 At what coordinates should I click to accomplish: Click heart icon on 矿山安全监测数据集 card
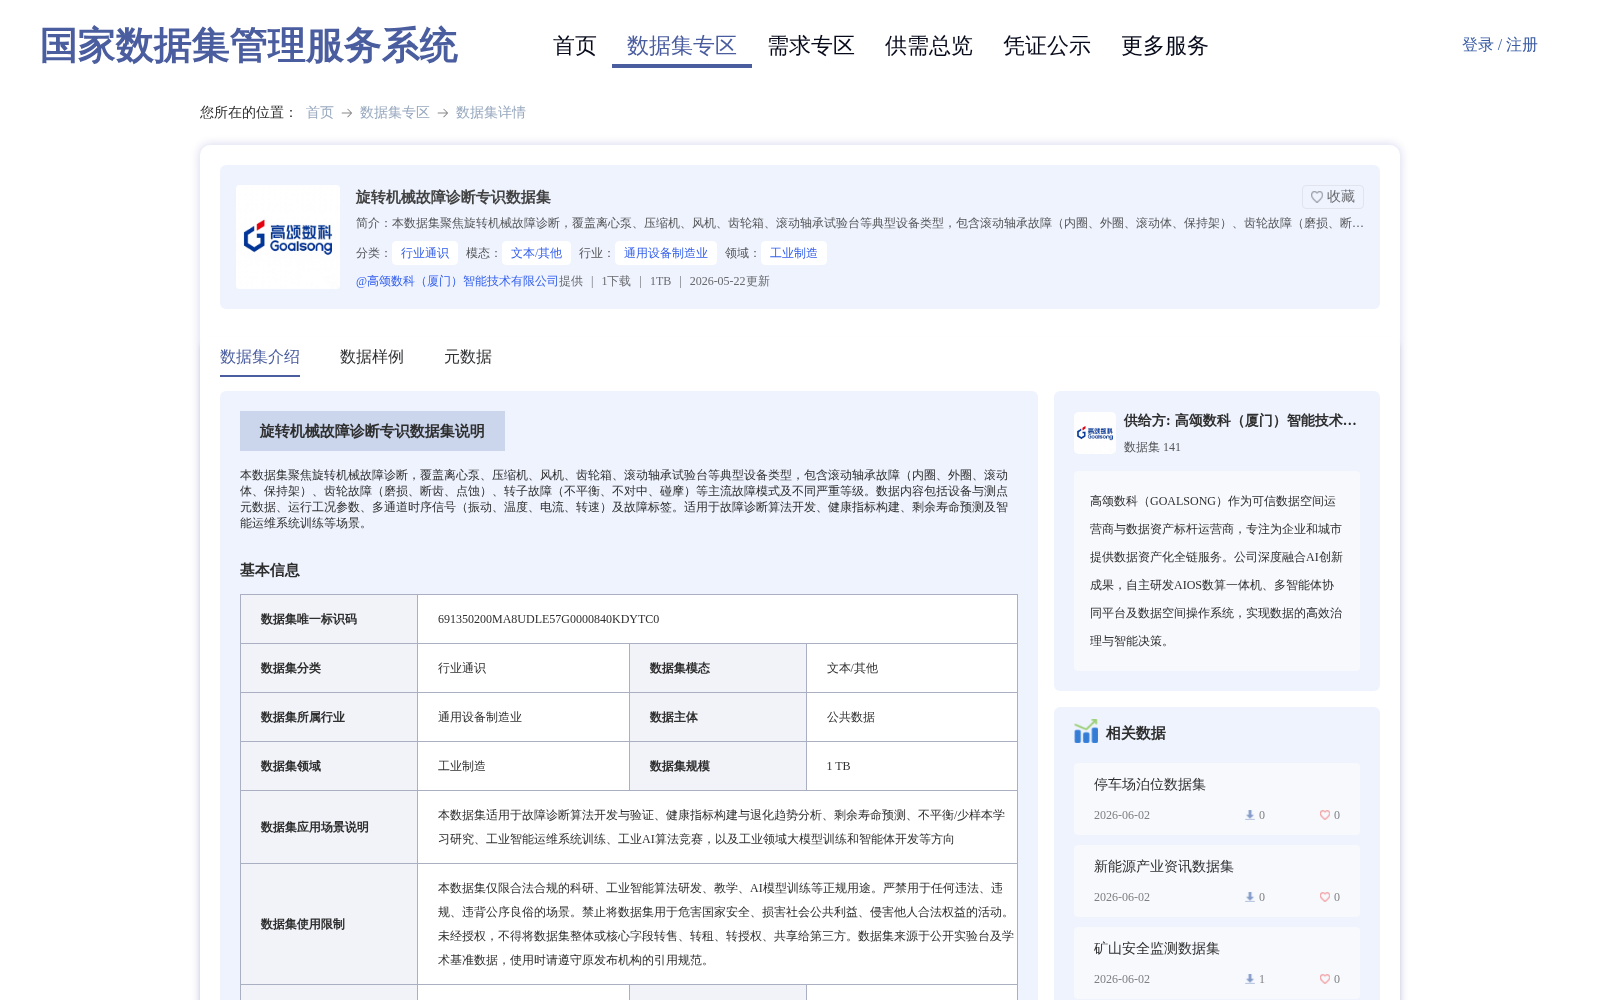[1325, 979]
